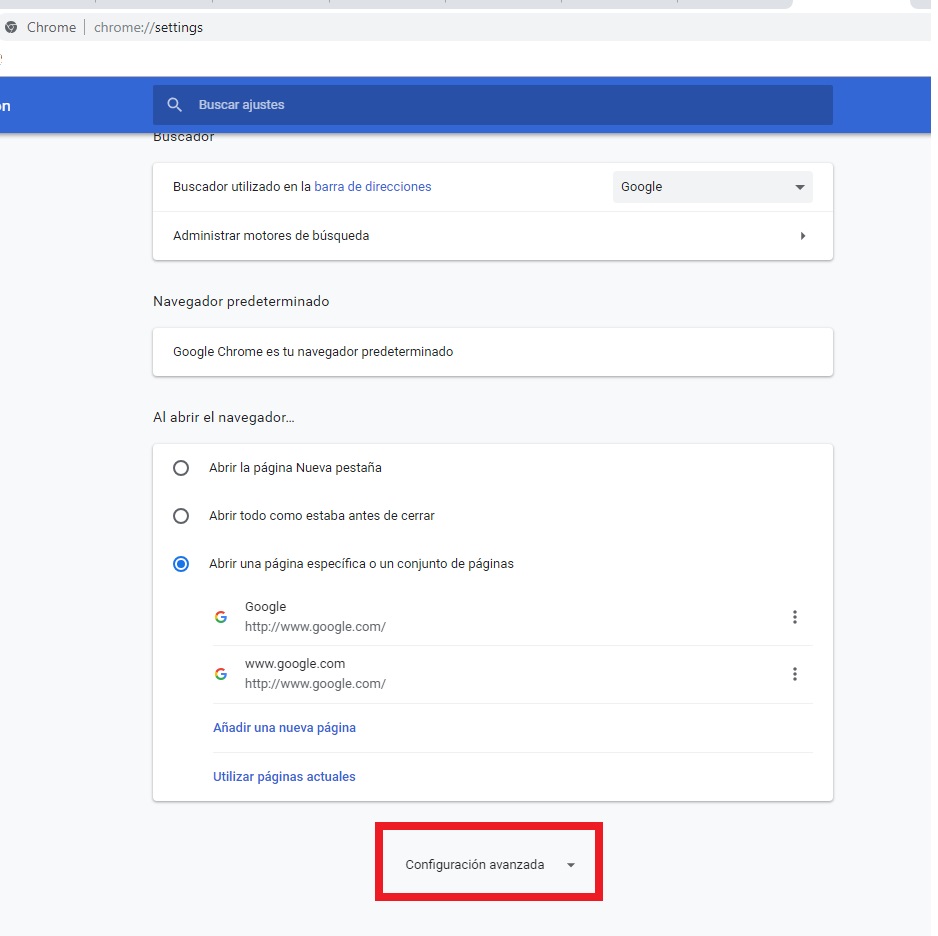Click the 'www.google.com' startup page title

(295, 664)
